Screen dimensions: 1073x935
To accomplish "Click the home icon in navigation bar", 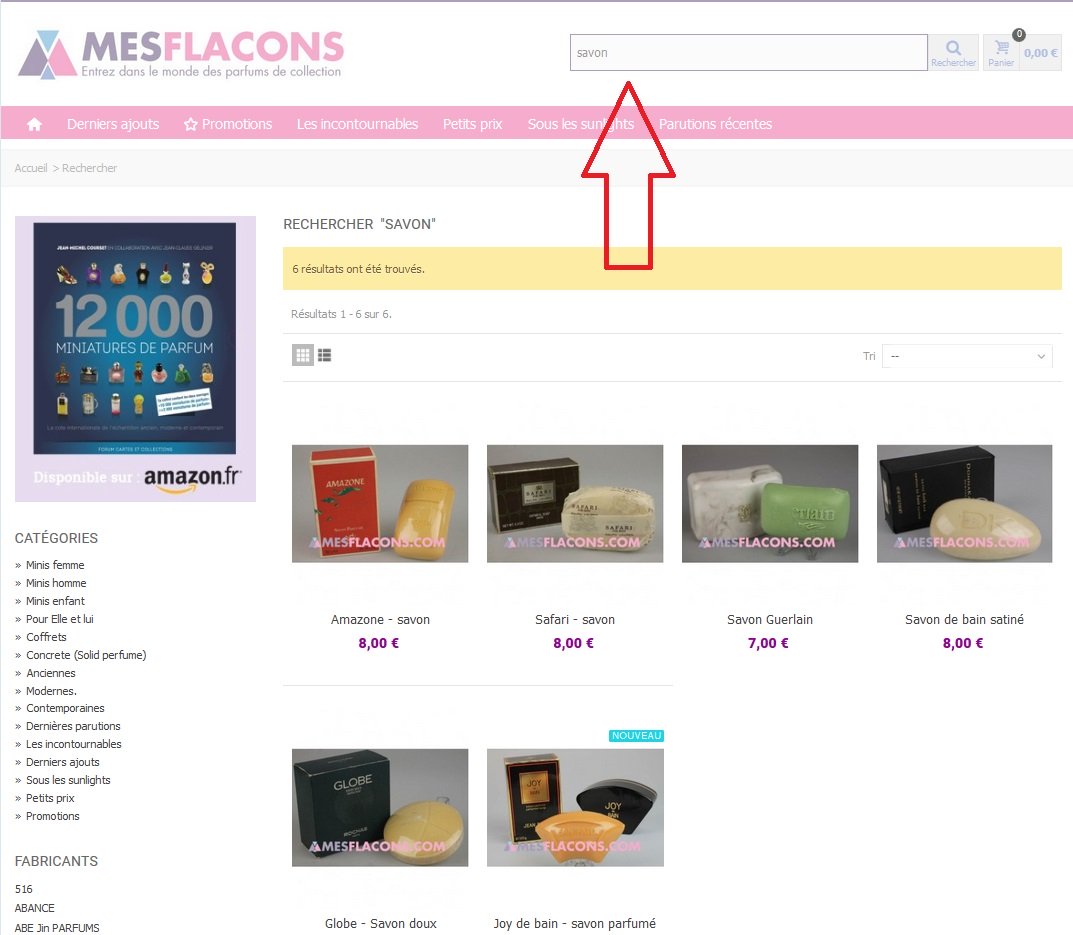I will 34,124.
